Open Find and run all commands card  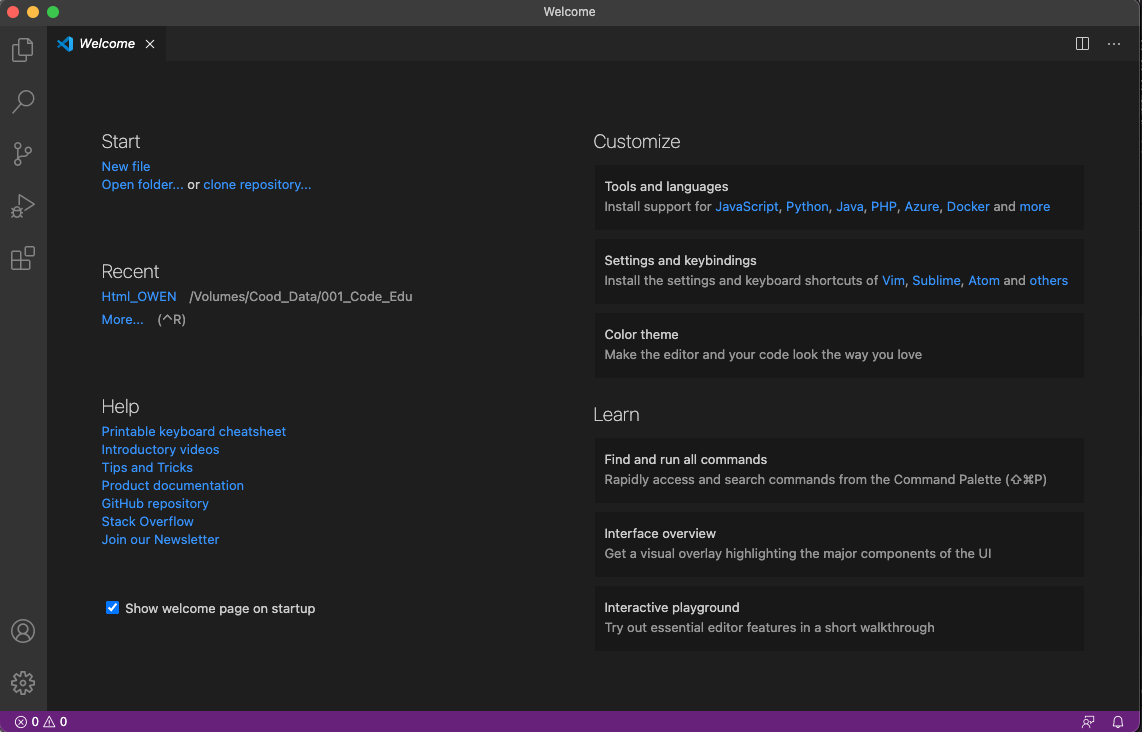coord(839,471)
